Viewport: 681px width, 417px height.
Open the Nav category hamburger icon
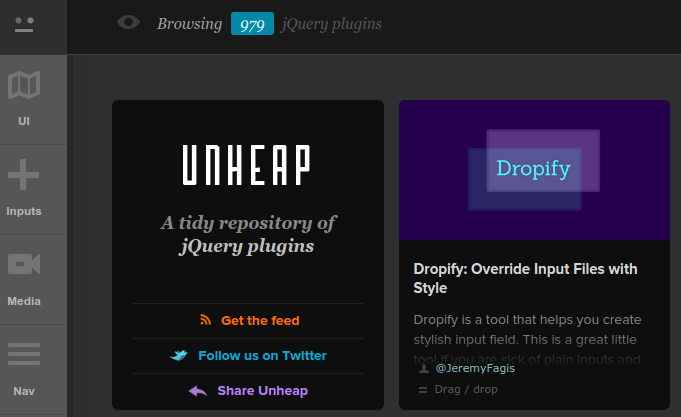[24, 354]
